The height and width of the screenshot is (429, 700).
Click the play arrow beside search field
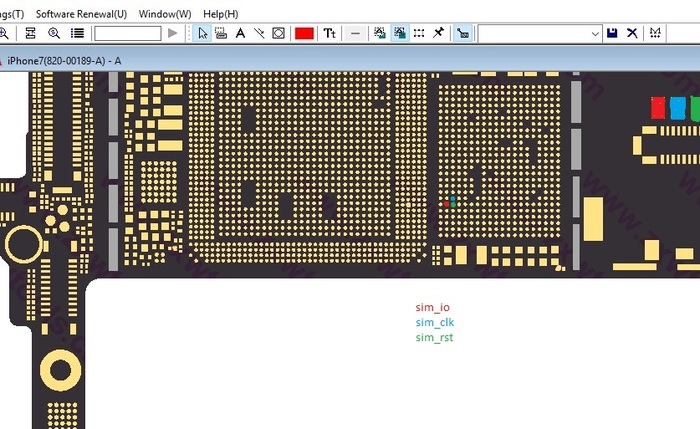point(173,33)
